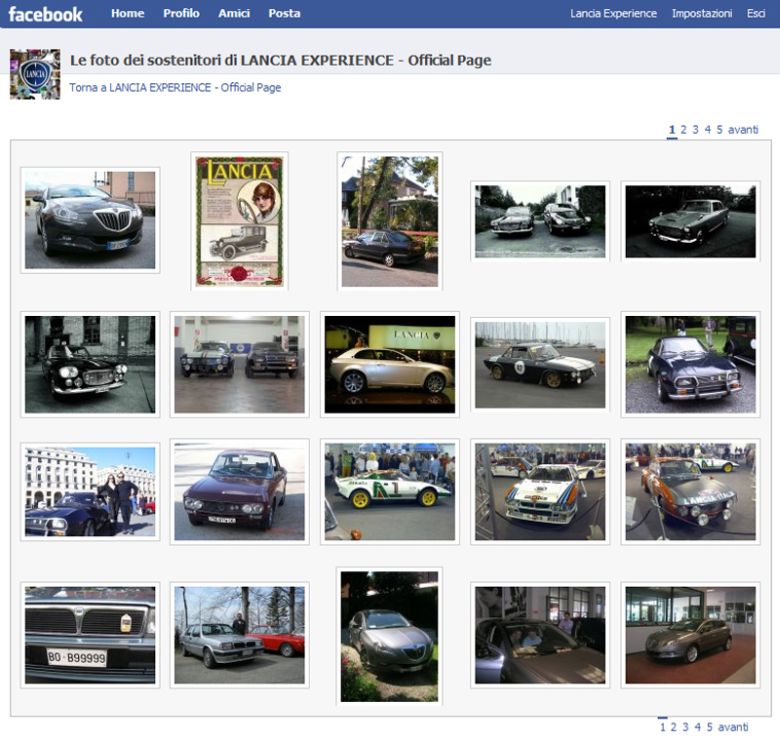This screenshot has width=780, height=742.
Task: Open the Profilo menu item
Action: (181, 13)
